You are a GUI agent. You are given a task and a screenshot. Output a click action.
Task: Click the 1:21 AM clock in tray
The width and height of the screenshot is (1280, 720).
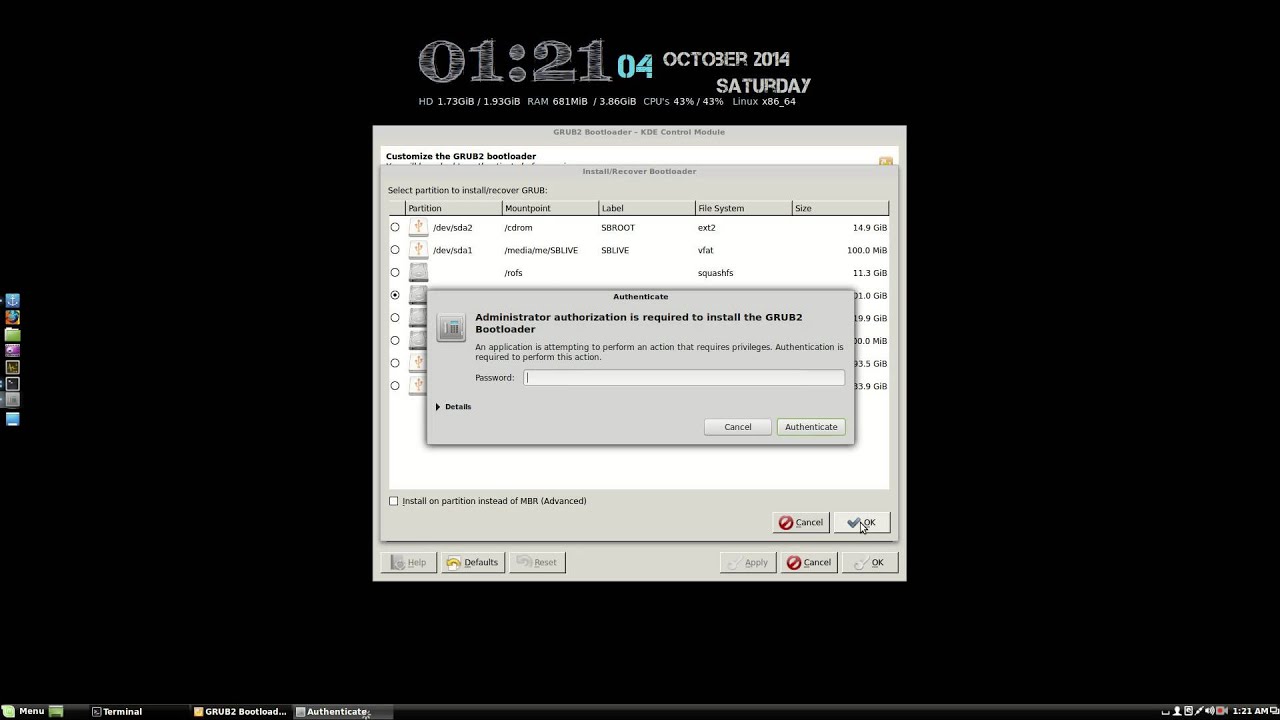1250,711
